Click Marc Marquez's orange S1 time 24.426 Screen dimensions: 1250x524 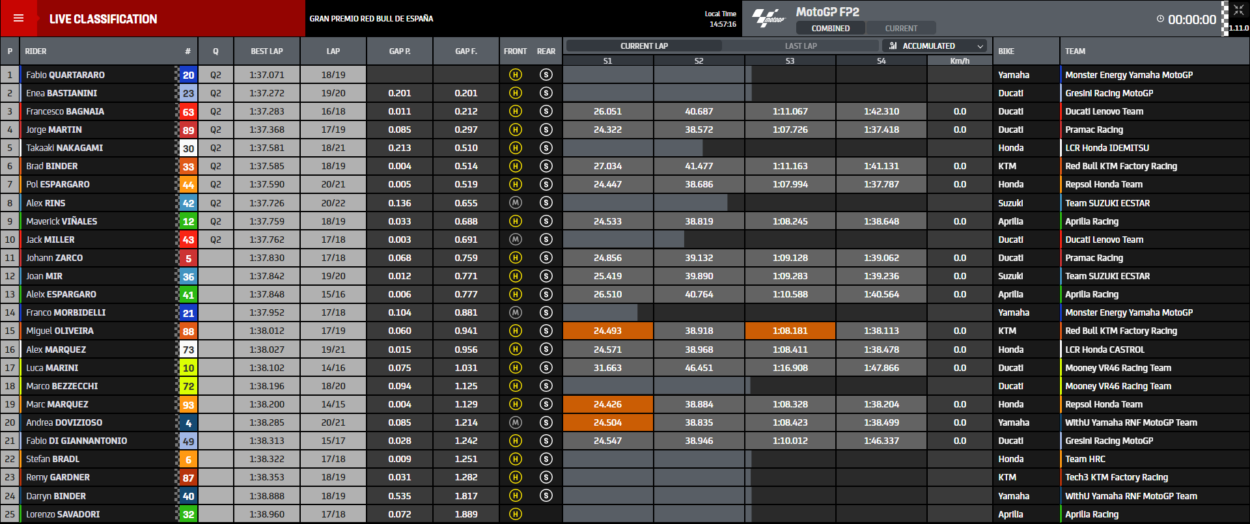608,405
